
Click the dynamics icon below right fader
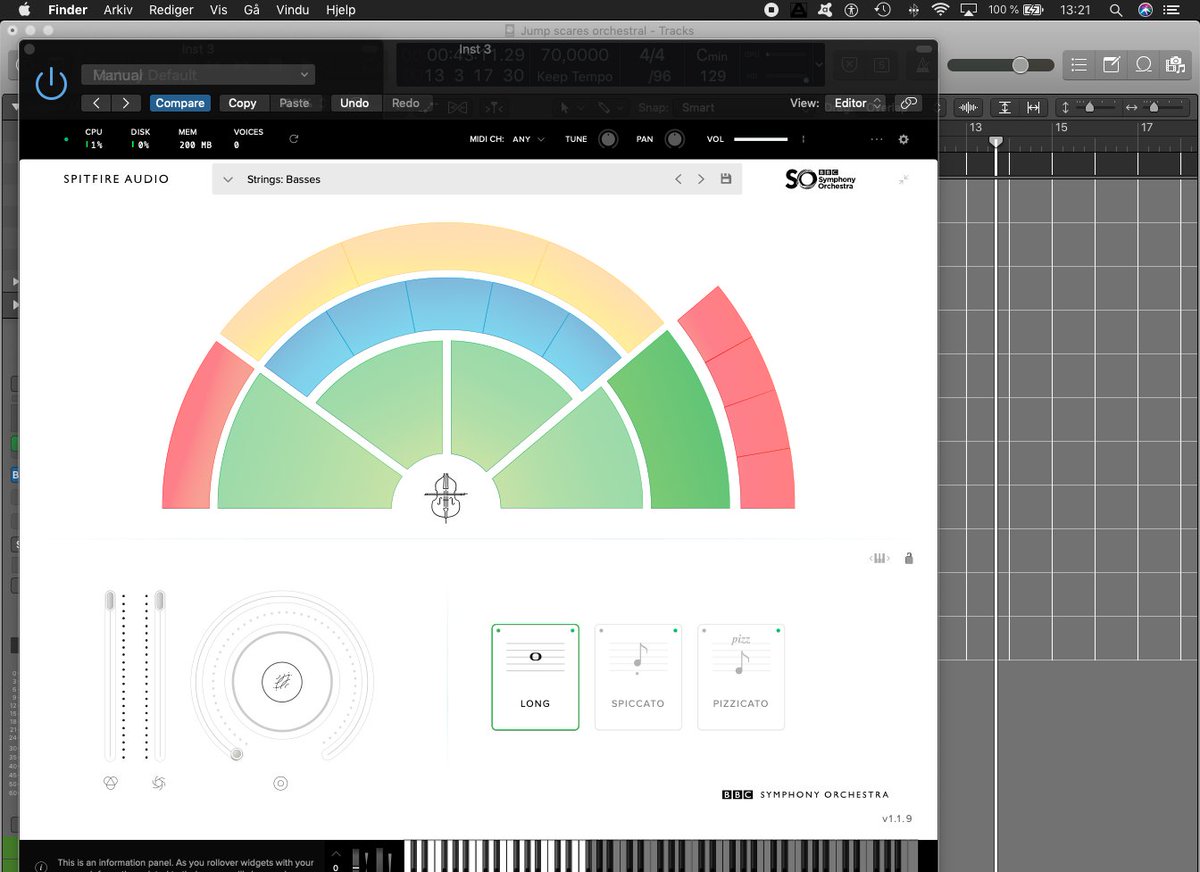click(x=159, y=783)
